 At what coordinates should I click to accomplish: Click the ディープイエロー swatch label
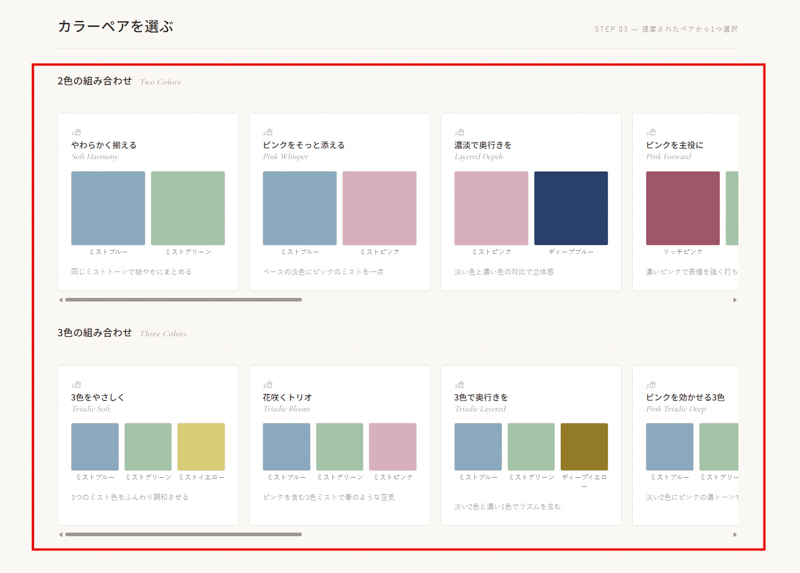584,481
